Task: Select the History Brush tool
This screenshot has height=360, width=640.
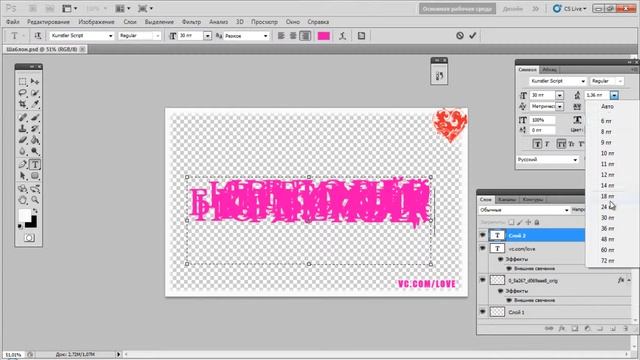Action: tap(35, 129)
